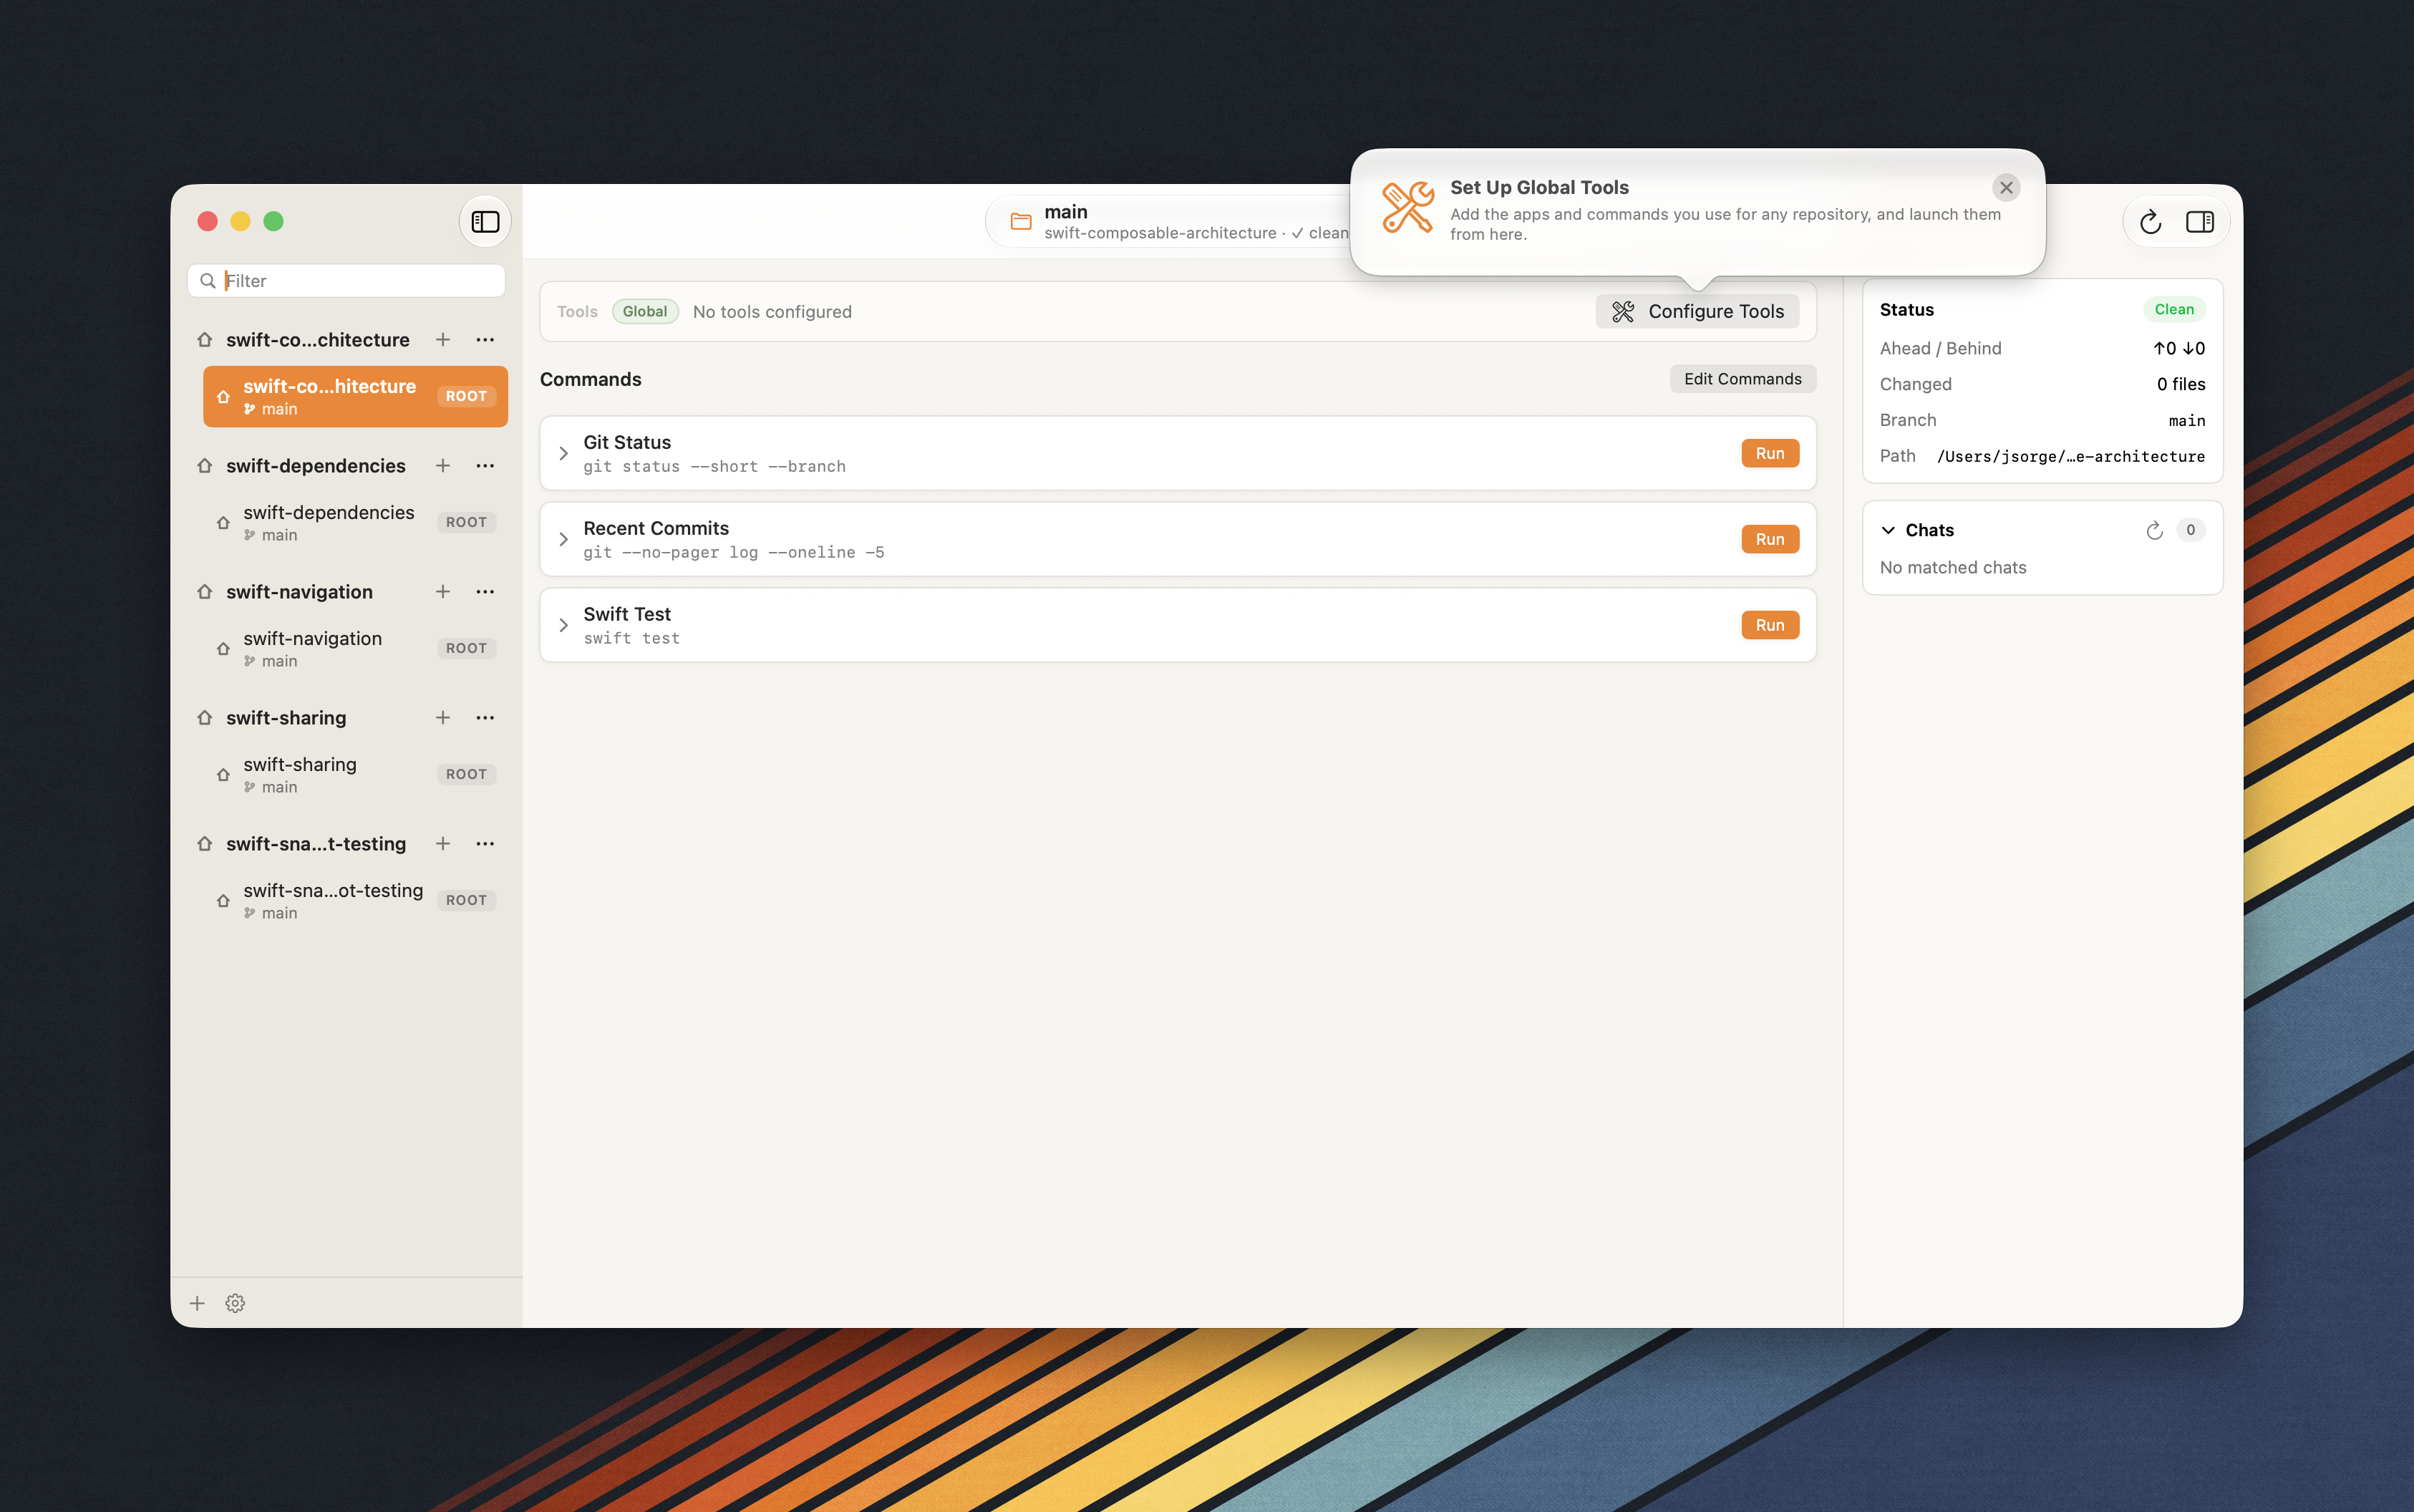Toggle the left sidebar visibility
Screen dimensions: 2414x1512
[485, 221]
